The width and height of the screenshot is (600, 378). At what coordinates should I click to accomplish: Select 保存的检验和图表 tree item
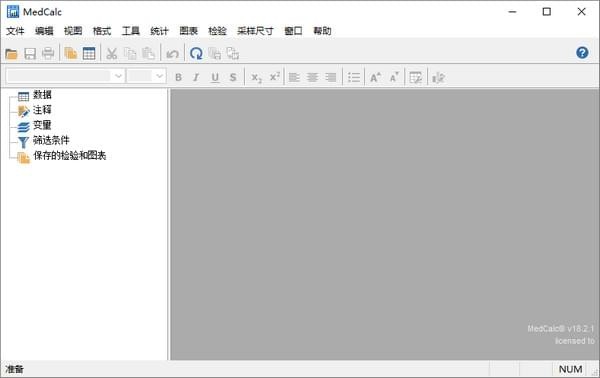pyautogui.click(x=70, y=156)
